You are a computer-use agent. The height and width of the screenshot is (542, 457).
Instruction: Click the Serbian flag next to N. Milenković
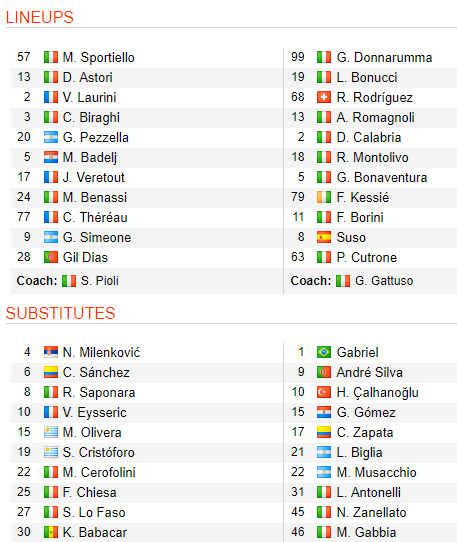point(51,352)
